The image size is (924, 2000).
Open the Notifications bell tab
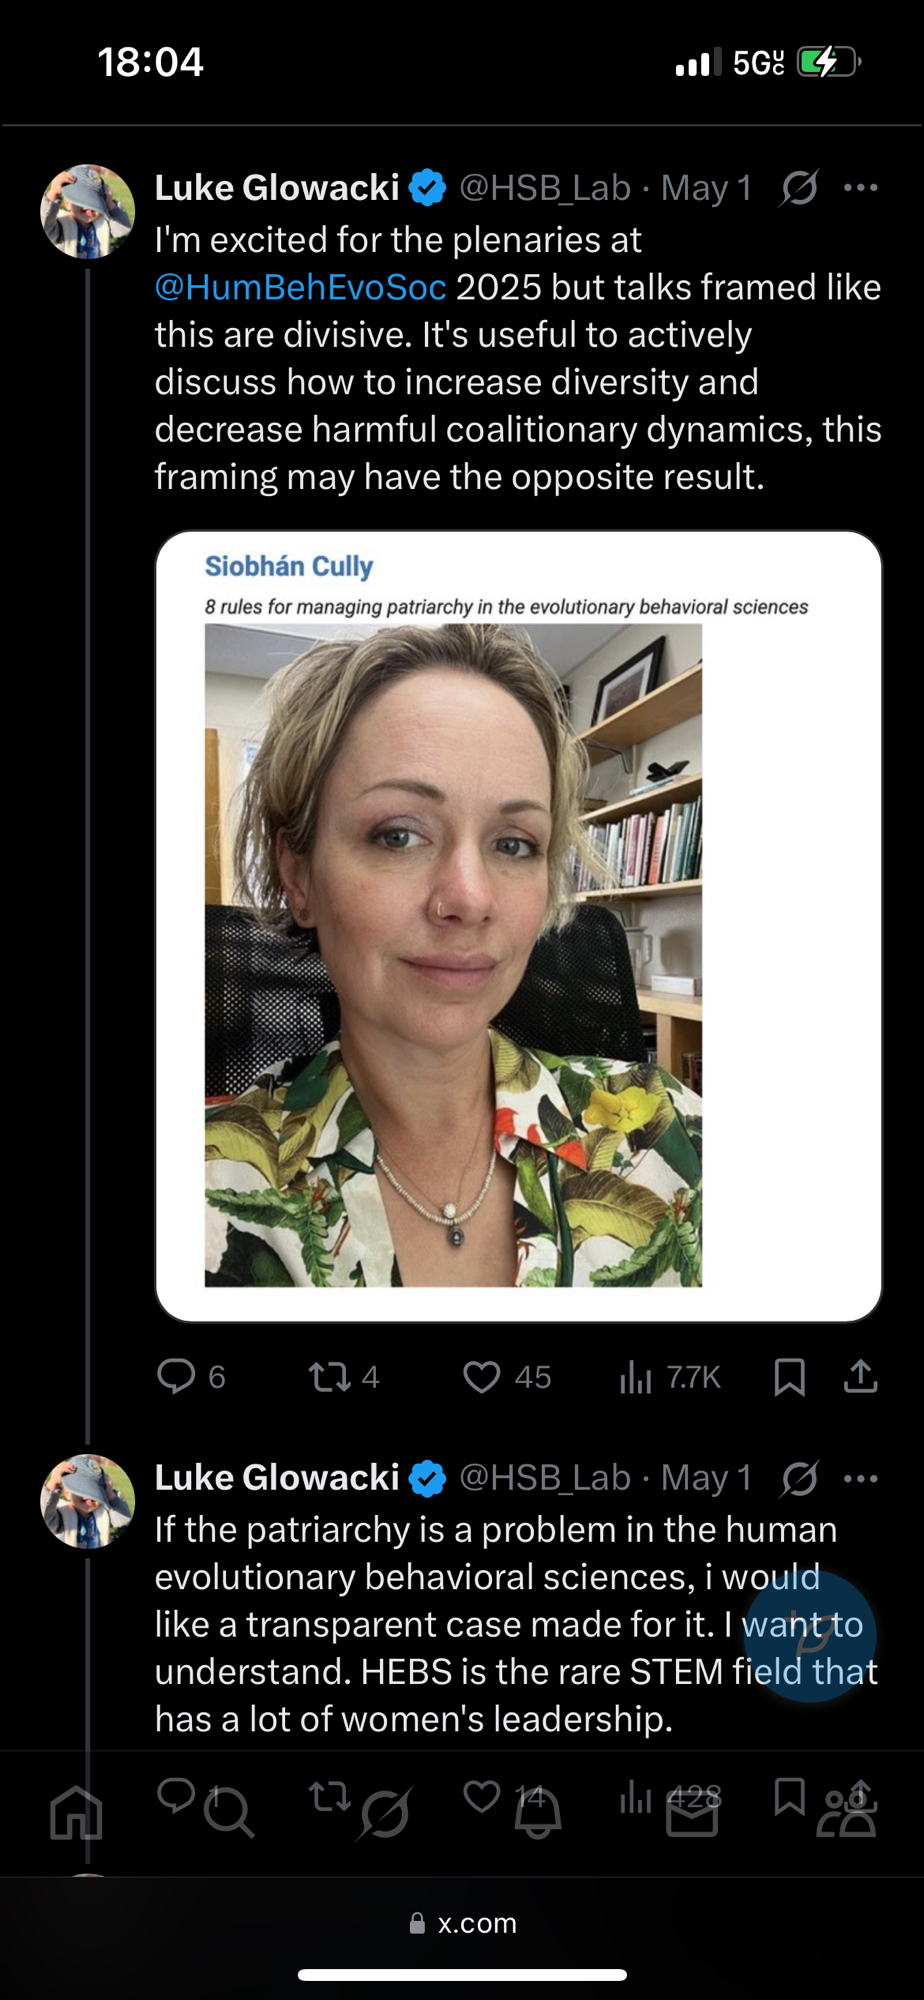pyautogui.click(x=538, y=1812)
